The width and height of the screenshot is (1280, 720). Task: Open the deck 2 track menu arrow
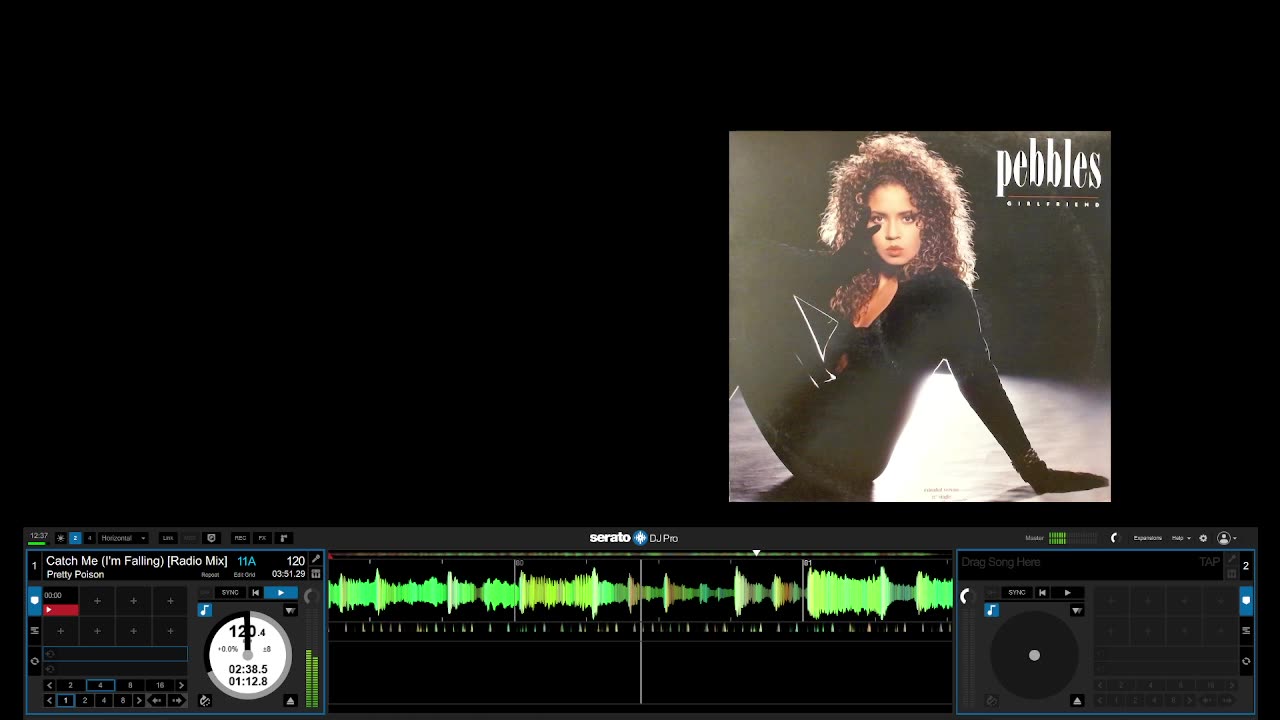[x=1077, y=610]
